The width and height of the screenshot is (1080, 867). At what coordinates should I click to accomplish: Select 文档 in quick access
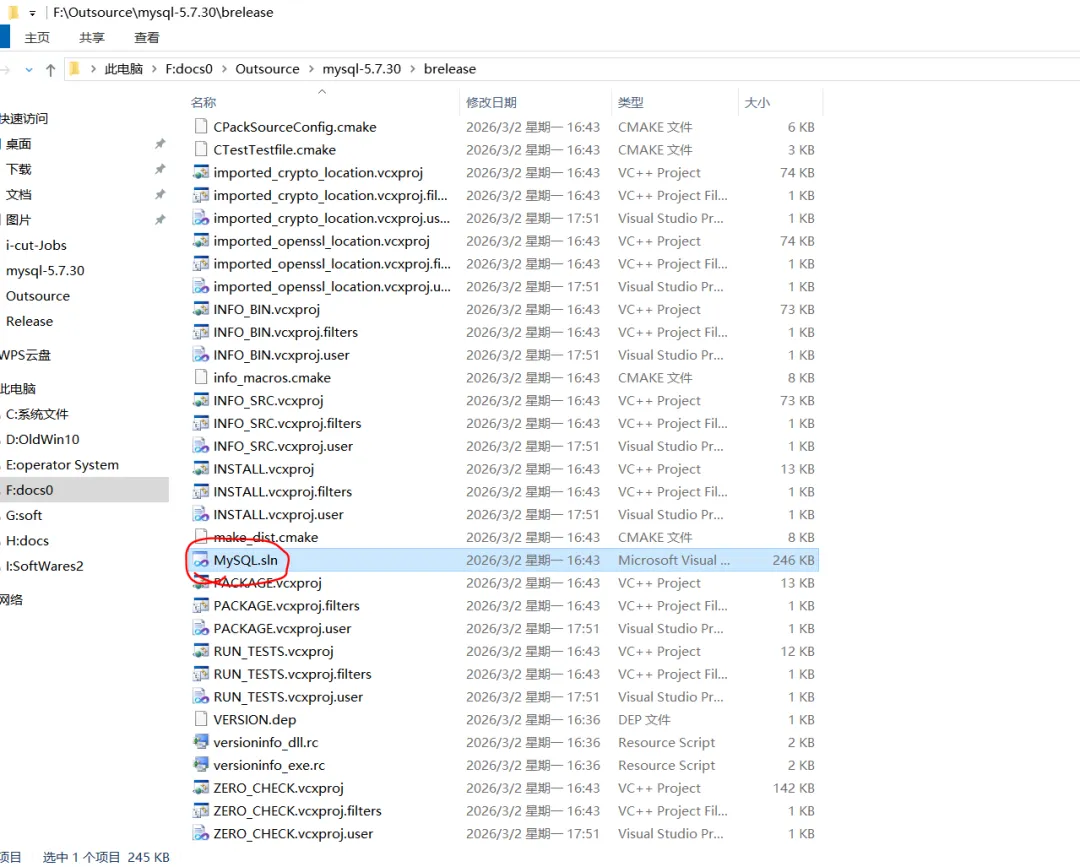[x=19, y=195]
